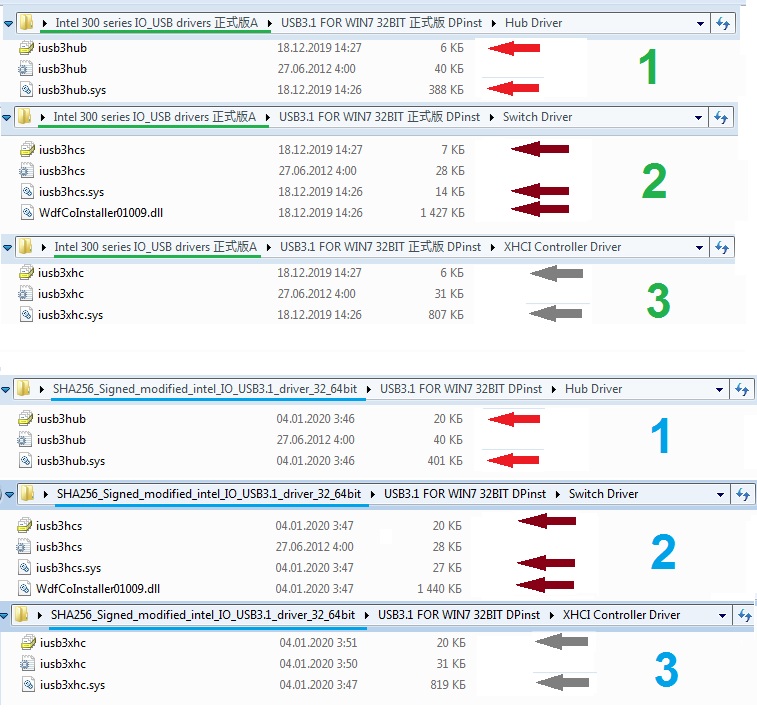Select icon of 819 КБ iusb3xhc.sys file
Screen dimensions: 757x713
tap(28, 685)
